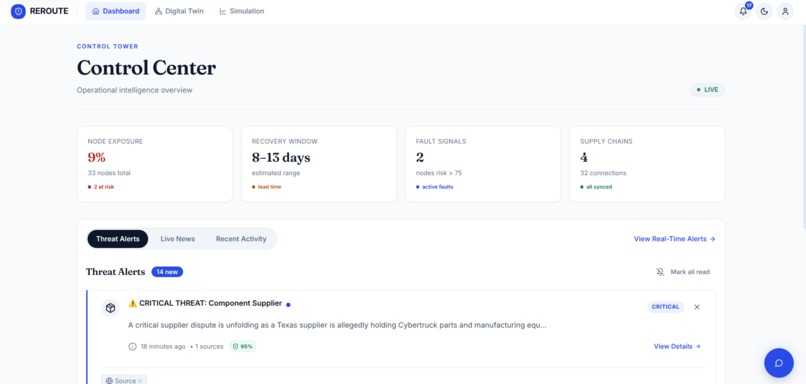Go to the Dashboard tab
This screenshot has height=384, width=806.
pos(116,11)
